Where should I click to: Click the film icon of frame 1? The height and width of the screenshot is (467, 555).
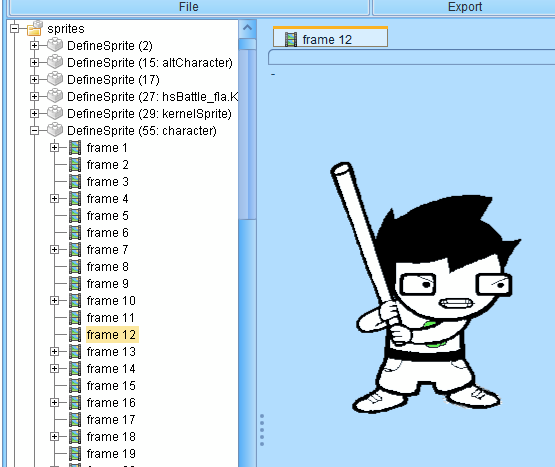(x=75, y=148)
